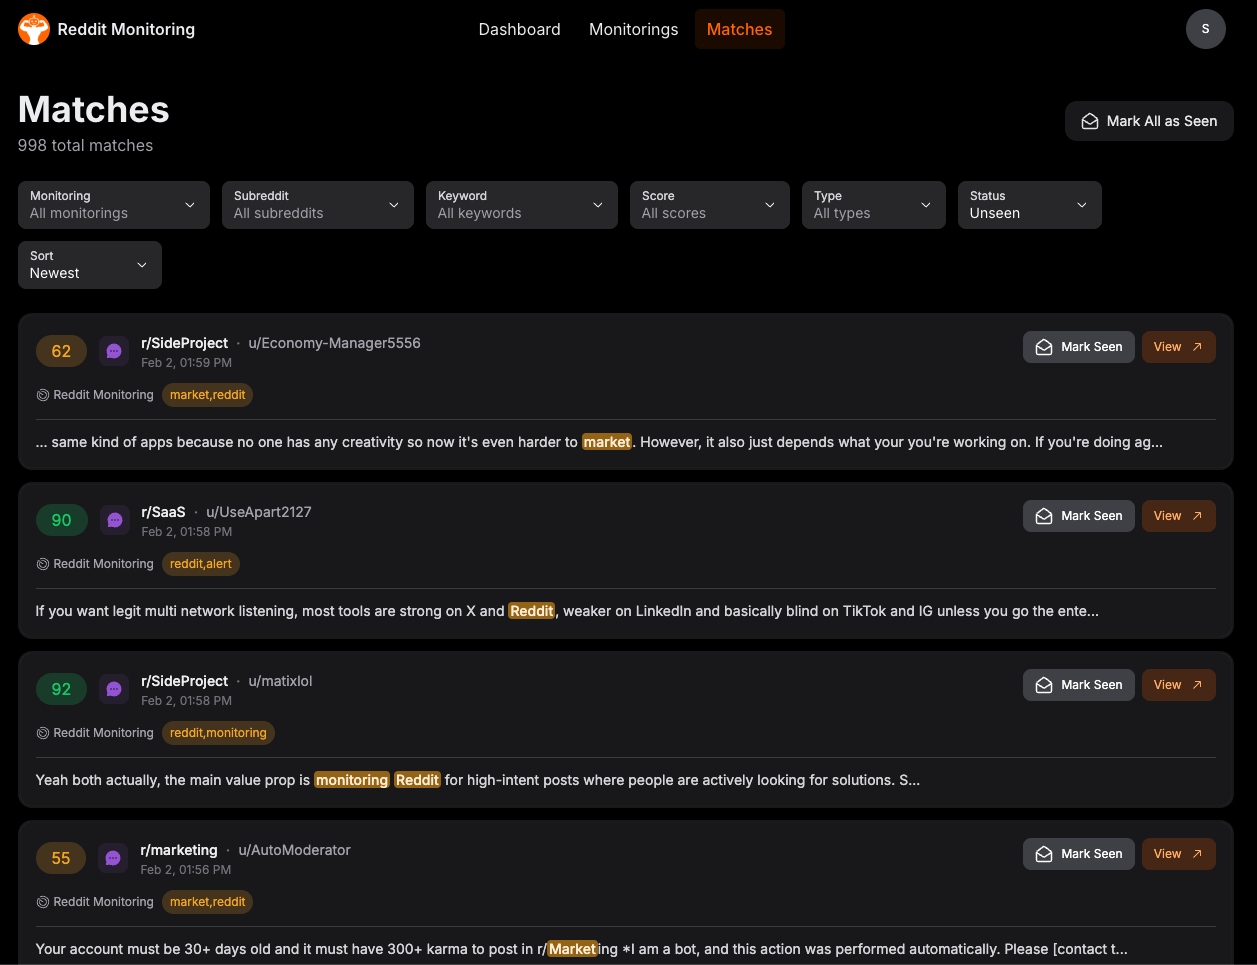Viewport: 1257px width, 965px height.
Task: Open the user profile avatar with letter S
Action: tap(1205, 29)
